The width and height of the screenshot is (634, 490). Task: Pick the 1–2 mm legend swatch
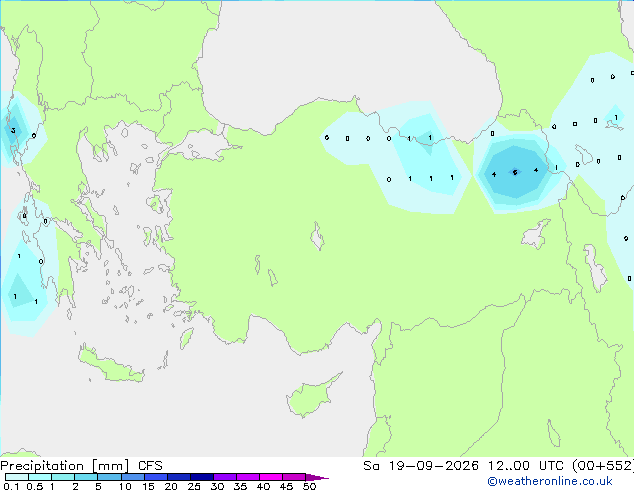click(63, 477)
